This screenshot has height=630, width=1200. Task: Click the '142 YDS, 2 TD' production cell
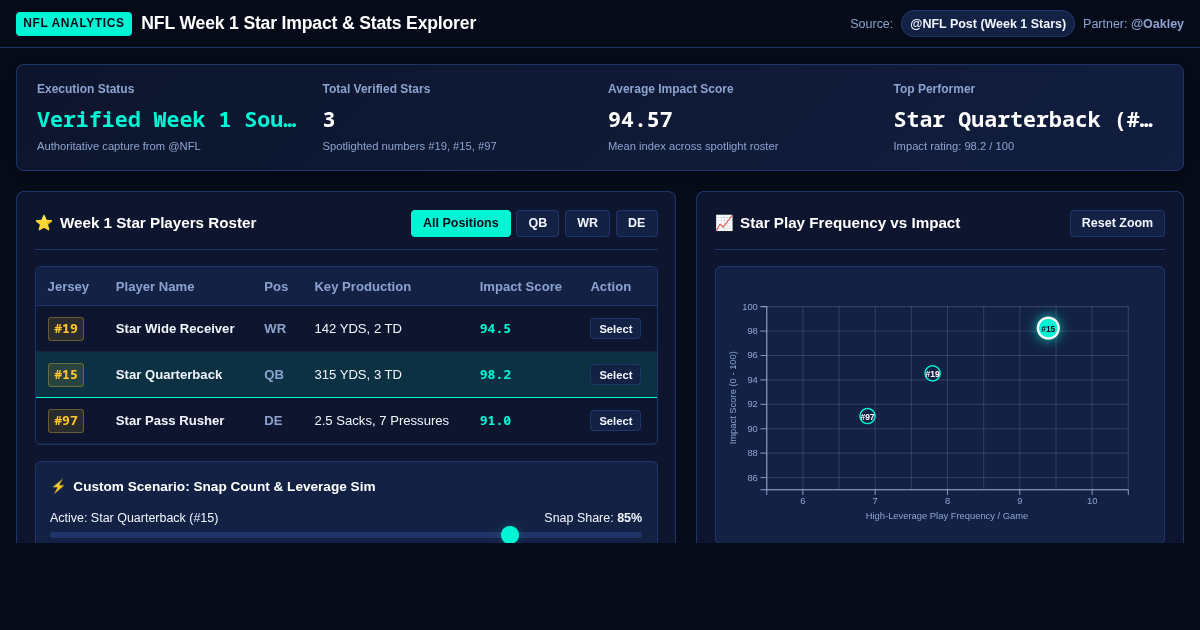click(x=358, y=329)
